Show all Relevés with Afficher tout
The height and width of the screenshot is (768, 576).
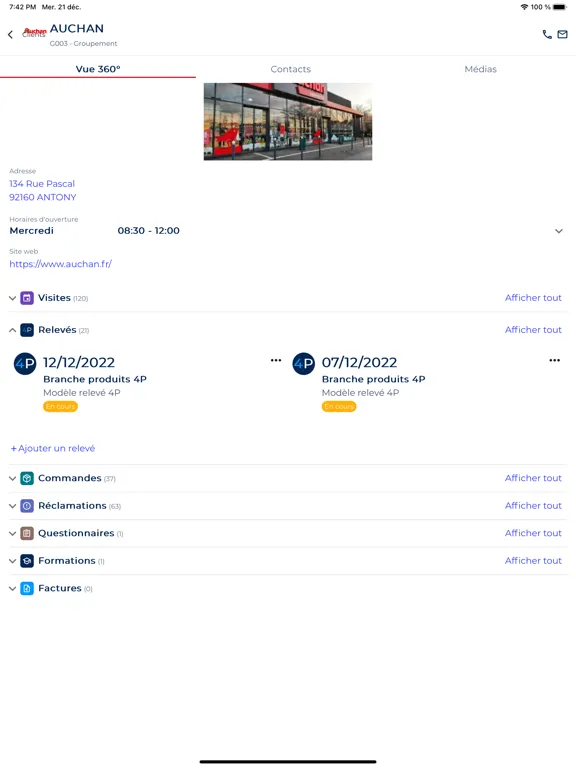[533, 330]
